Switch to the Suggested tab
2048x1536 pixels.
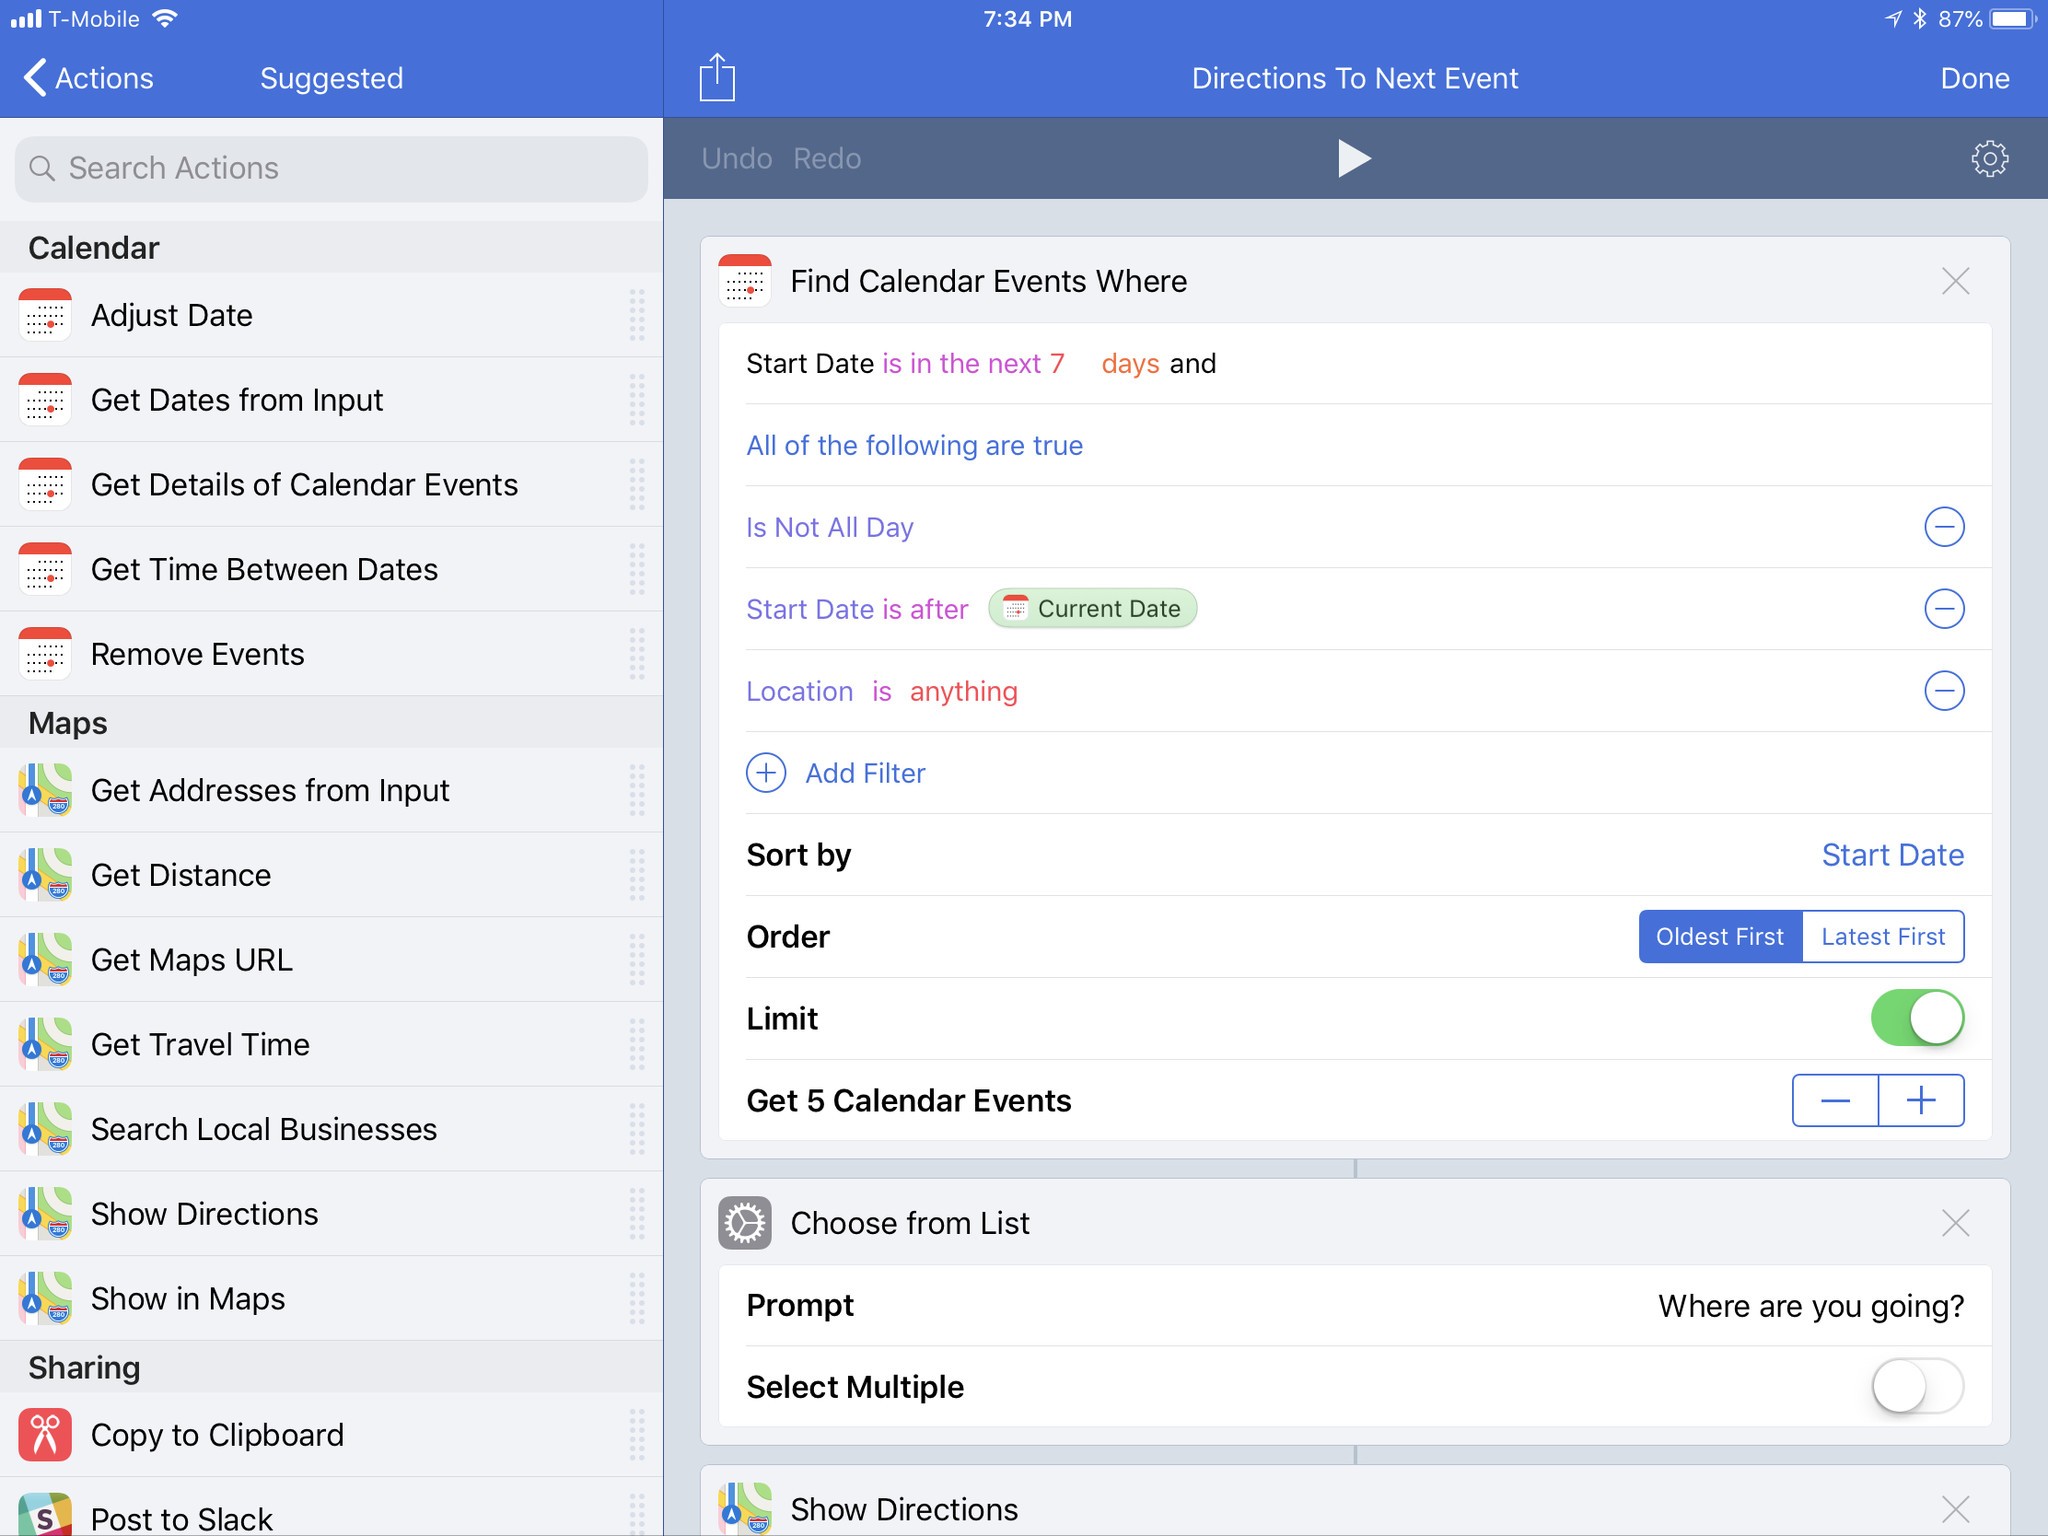coord(331,78)
